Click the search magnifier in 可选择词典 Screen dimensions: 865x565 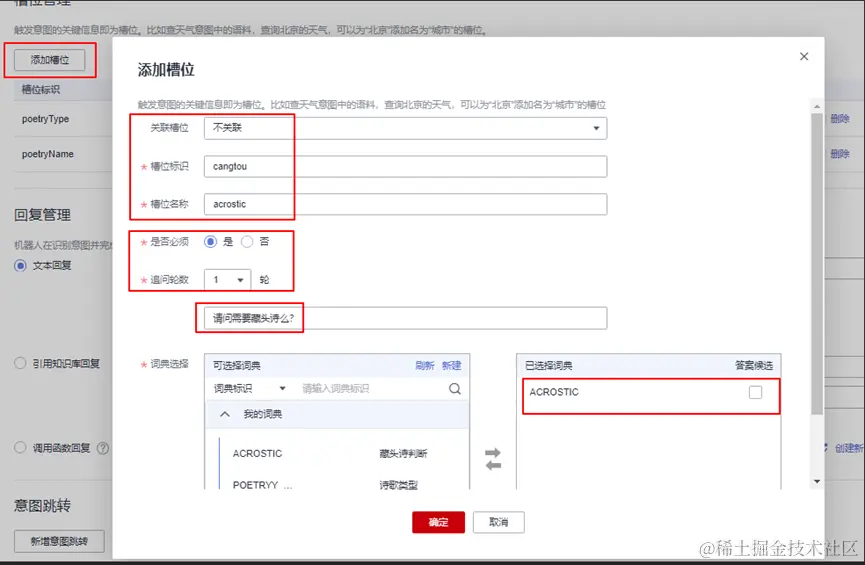pyautogui.click(x=455, y=388)
